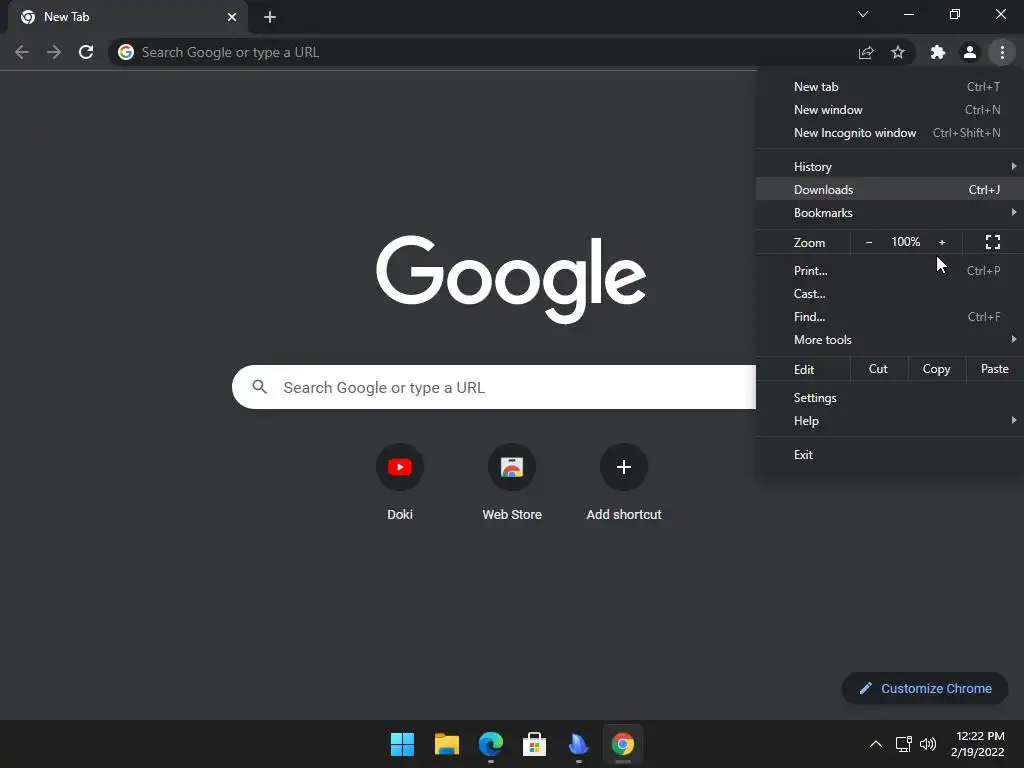Select New tab menu entry
This screenshot has height=768, width=1024.
pyautogui.click(x=889, y=87)
